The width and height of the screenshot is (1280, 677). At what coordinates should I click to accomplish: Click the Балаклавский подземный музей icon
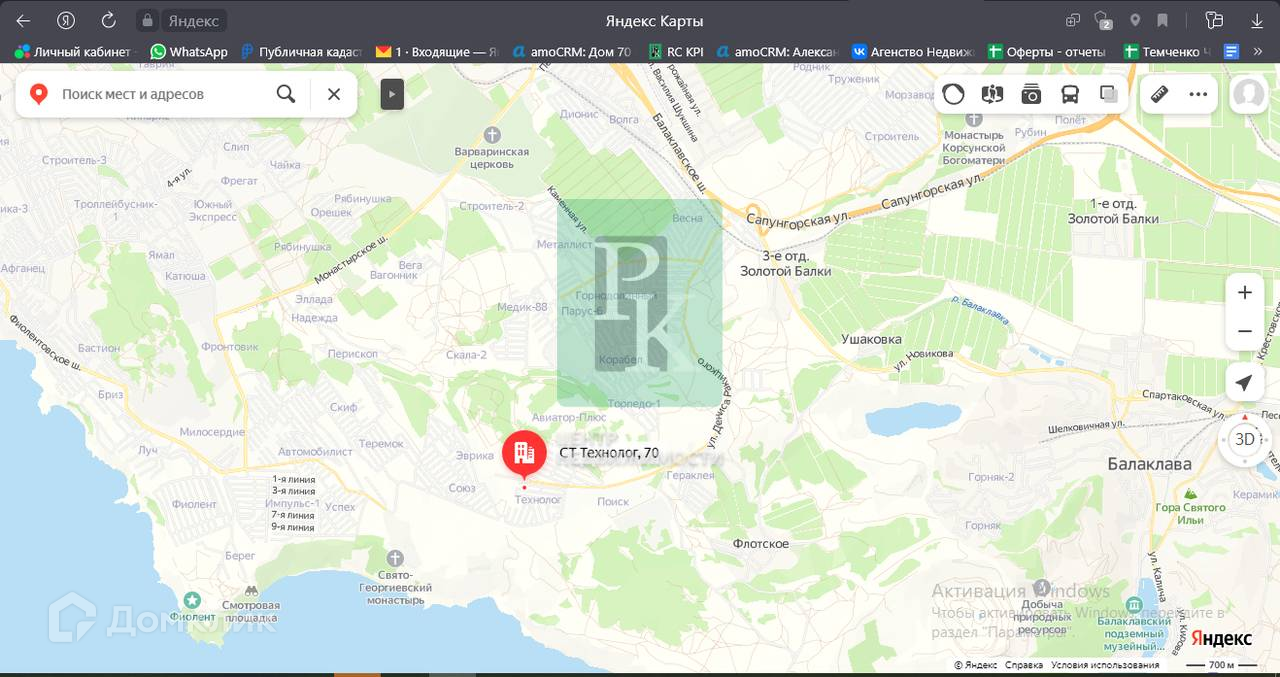click(x=1134, y=605)
